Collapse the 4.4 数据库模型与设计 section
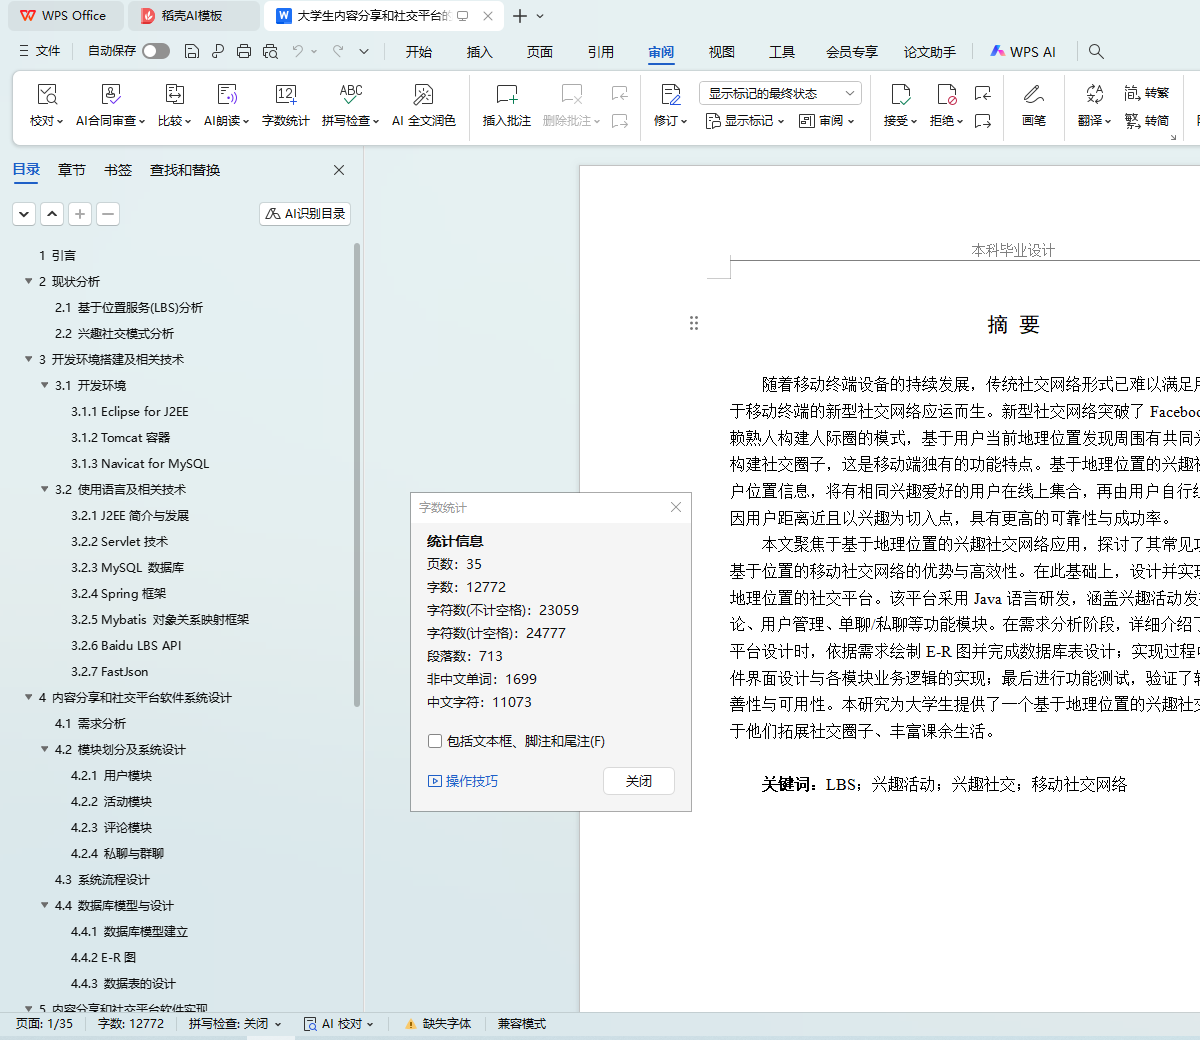The image size is (1200, 1040). click(45, 905)
